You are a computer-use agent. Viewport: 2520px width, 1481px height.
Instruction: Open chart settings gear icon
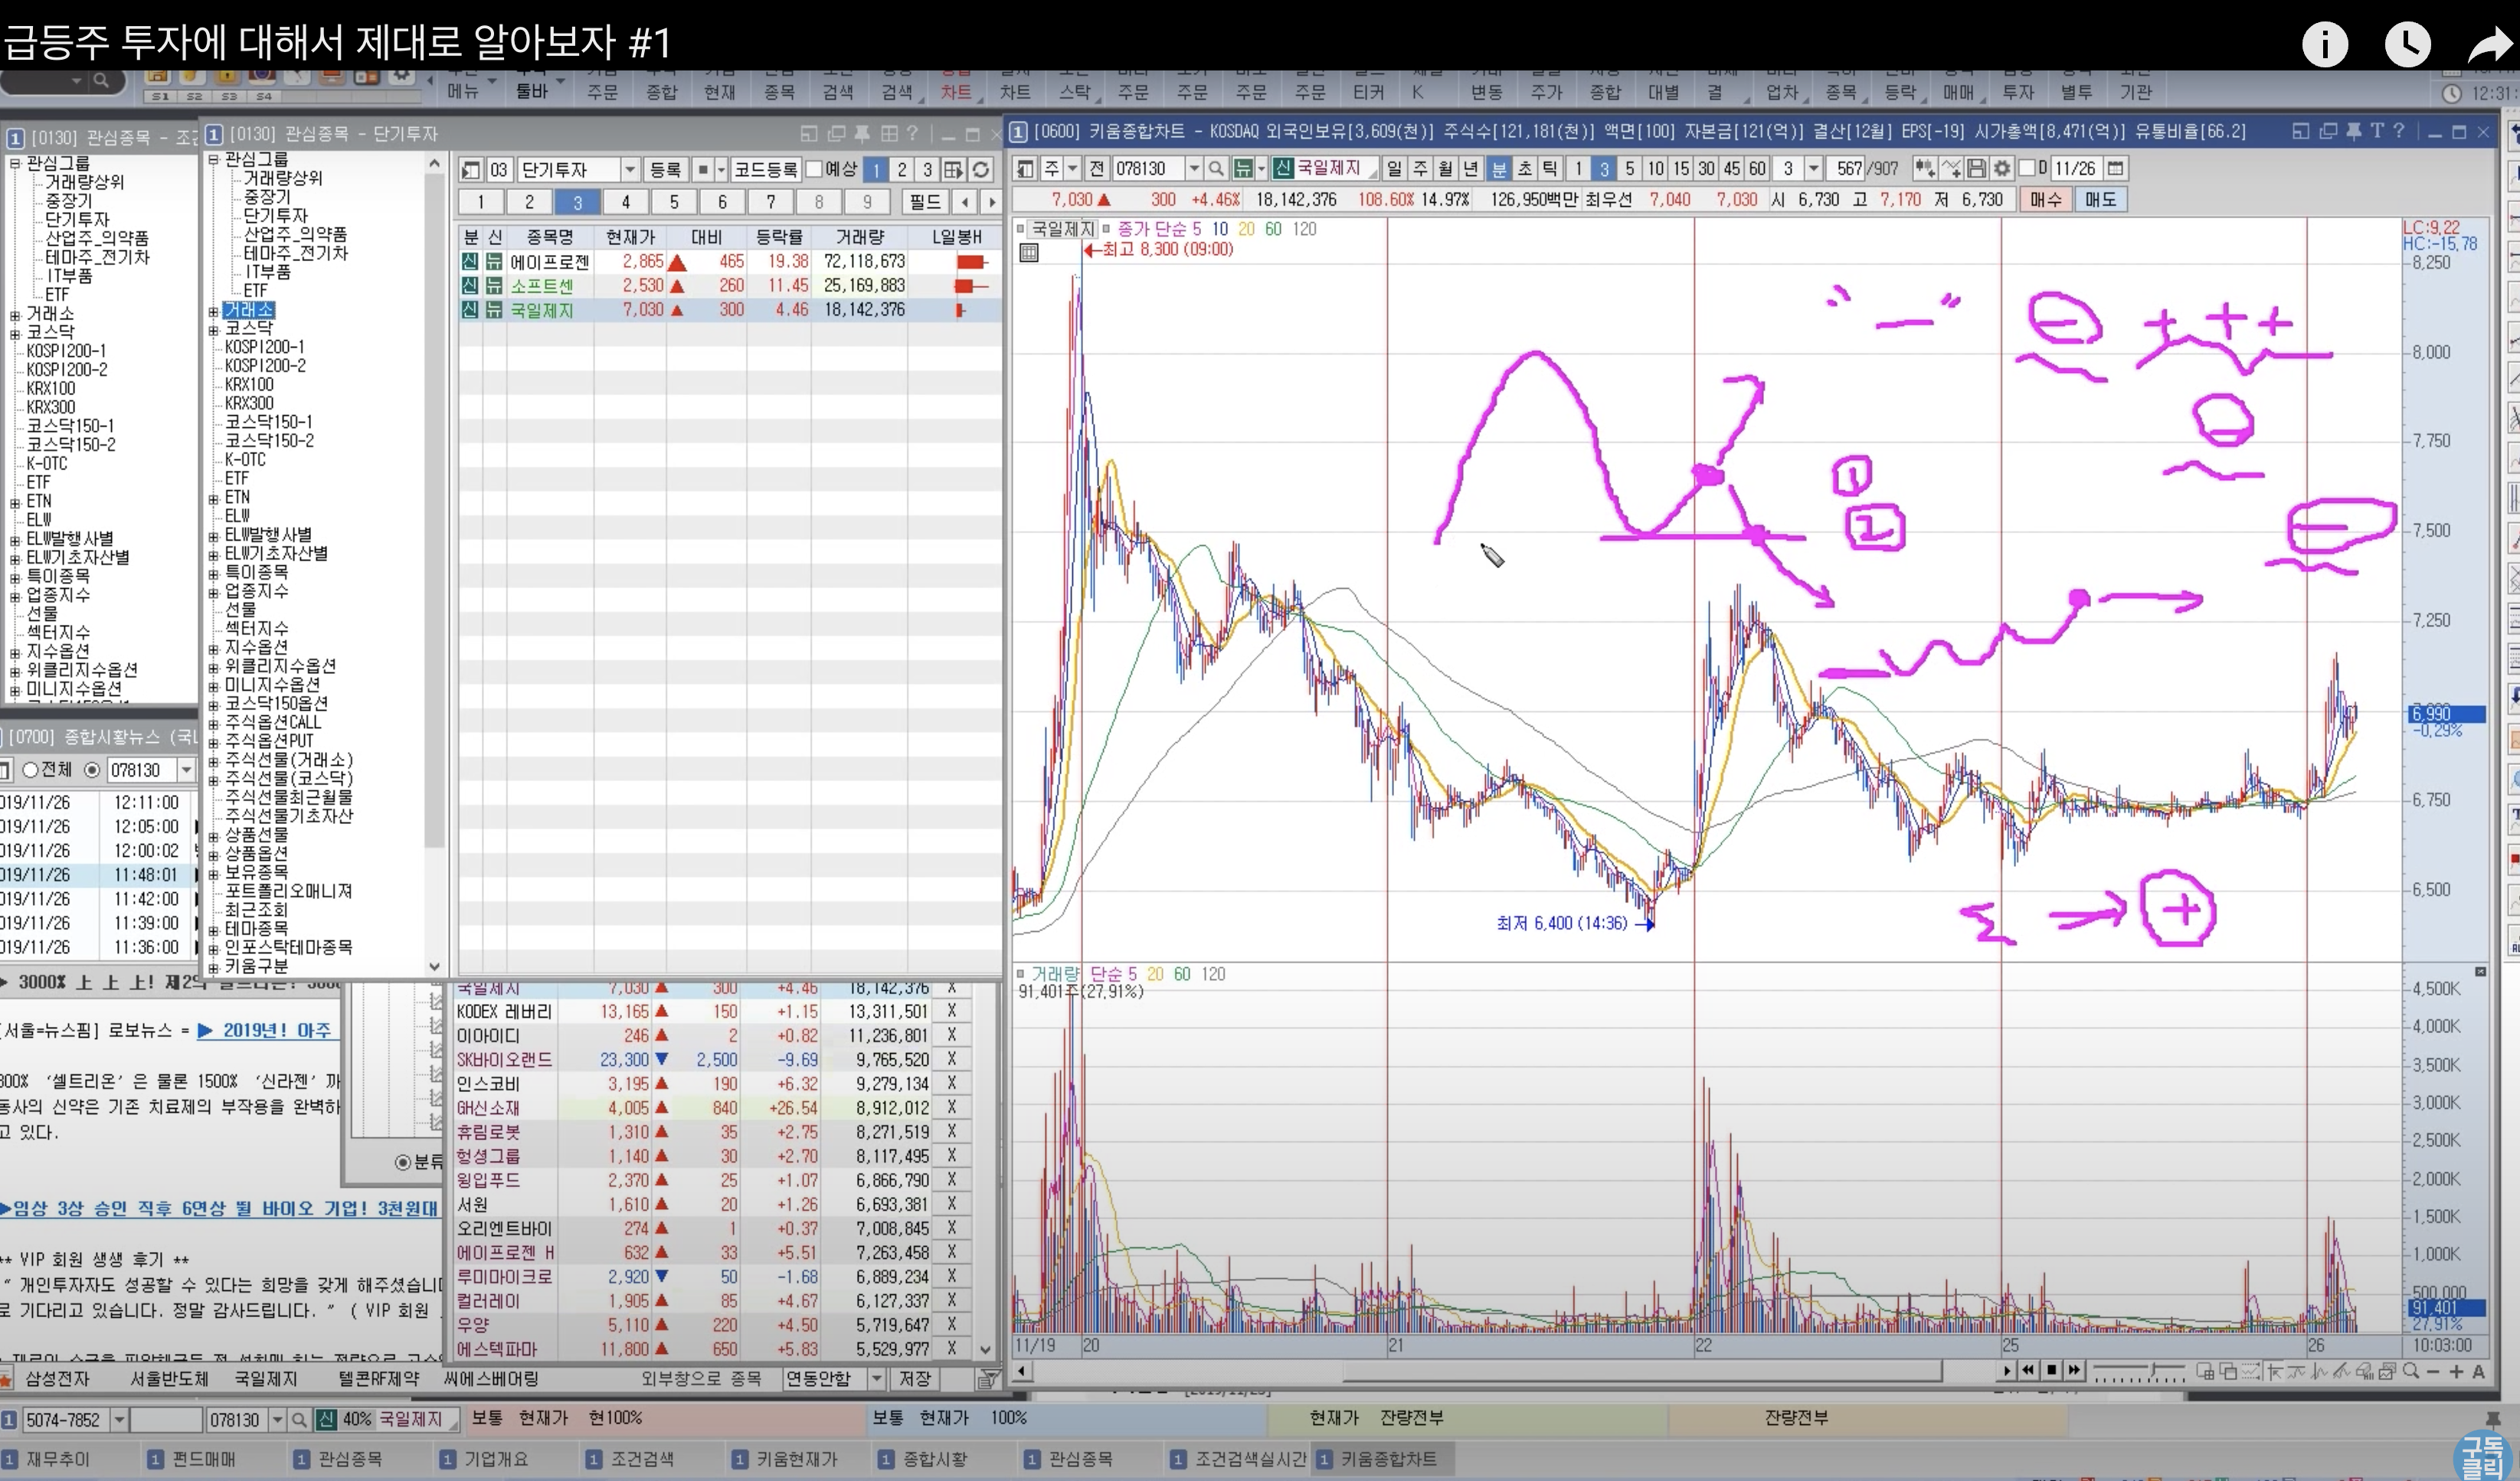click(2001, 169)
